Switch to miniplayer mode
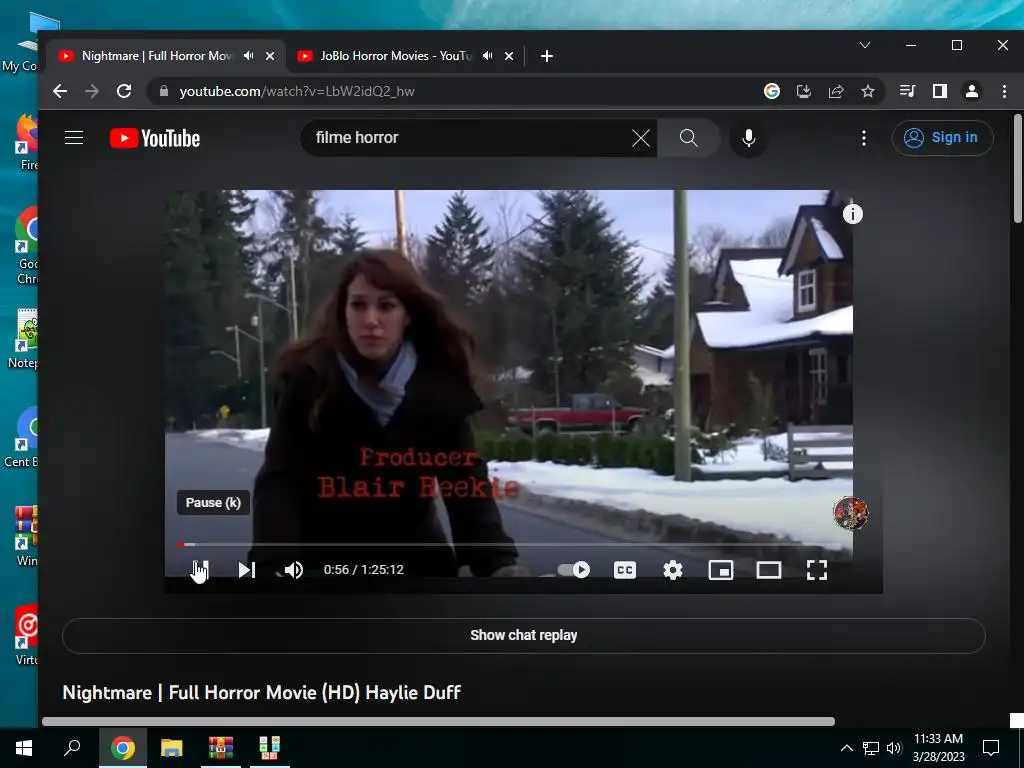The width and height of the screenshot is (1024, 768). 721,570
